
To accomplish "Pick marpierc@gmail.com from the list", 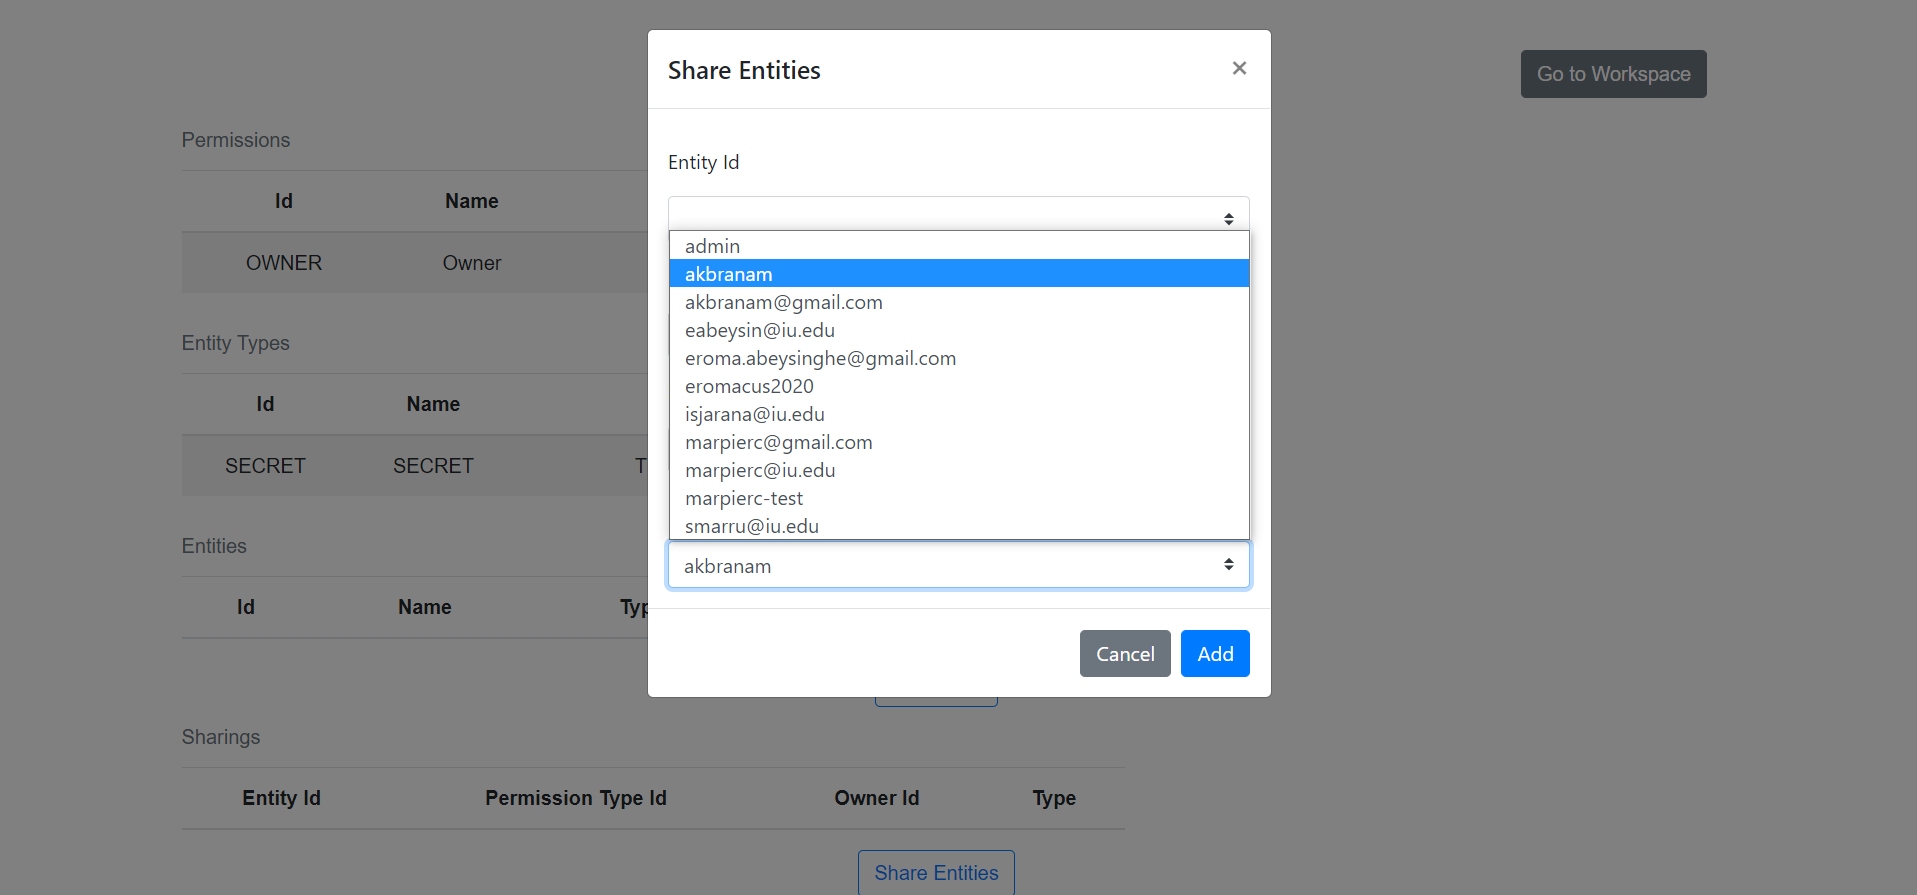I will [958, 442].
